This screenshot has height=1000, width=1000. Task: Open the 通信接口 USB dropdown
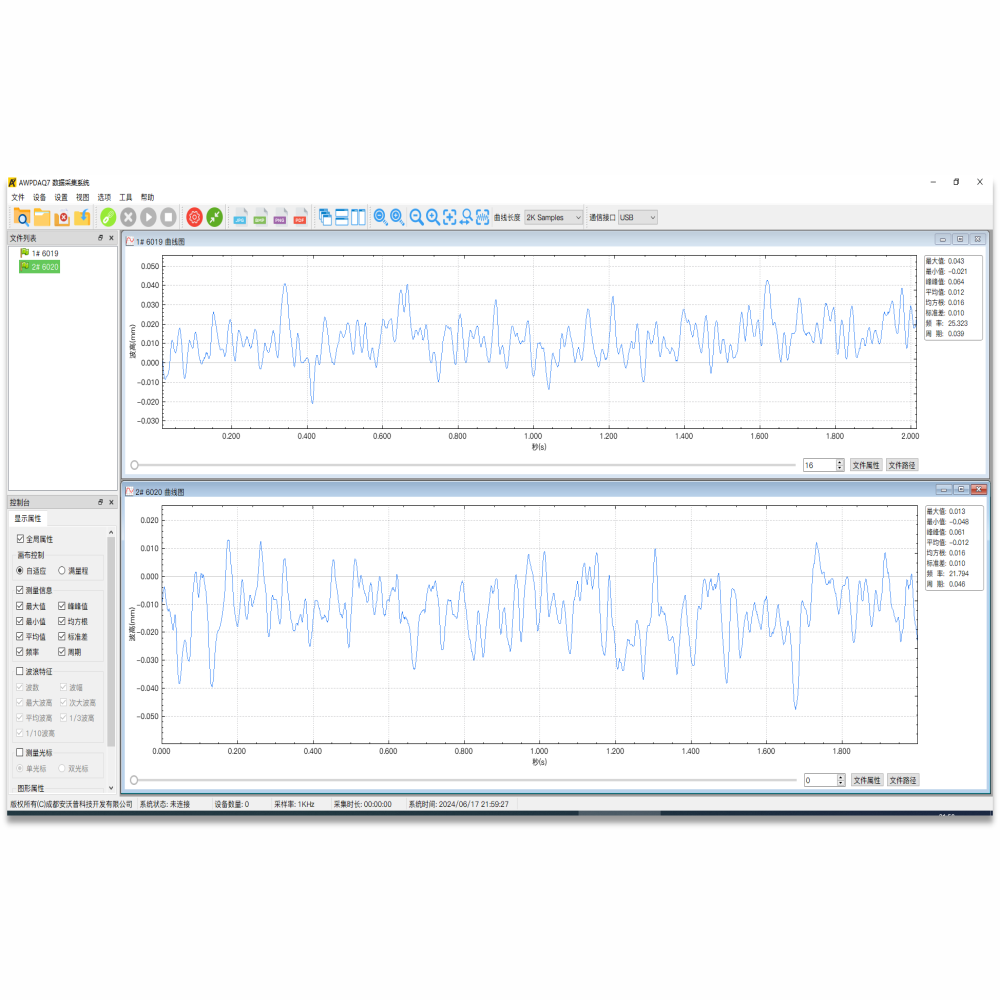click(x=637, y=217)
